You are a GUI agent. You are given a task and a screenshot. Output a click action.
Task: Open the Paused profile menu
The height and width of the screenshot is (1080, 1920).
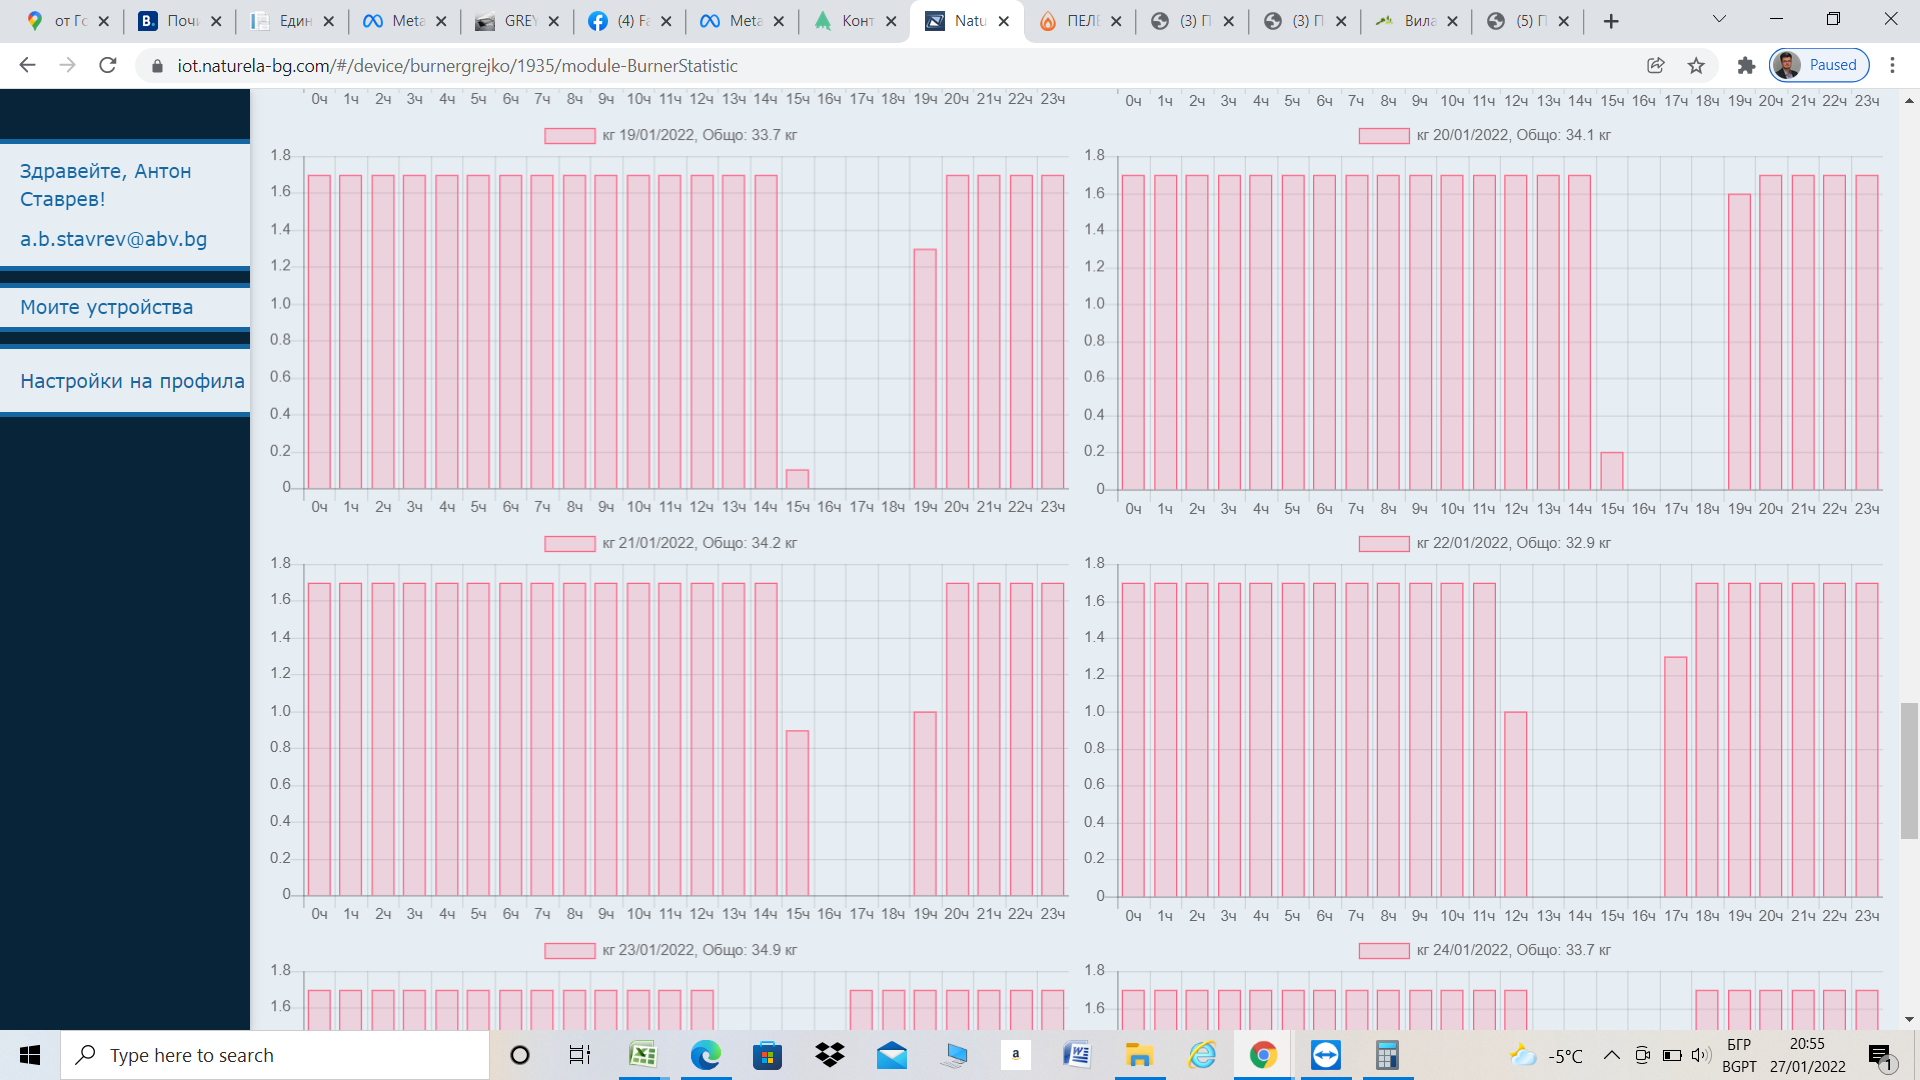tap(1819, 65)
